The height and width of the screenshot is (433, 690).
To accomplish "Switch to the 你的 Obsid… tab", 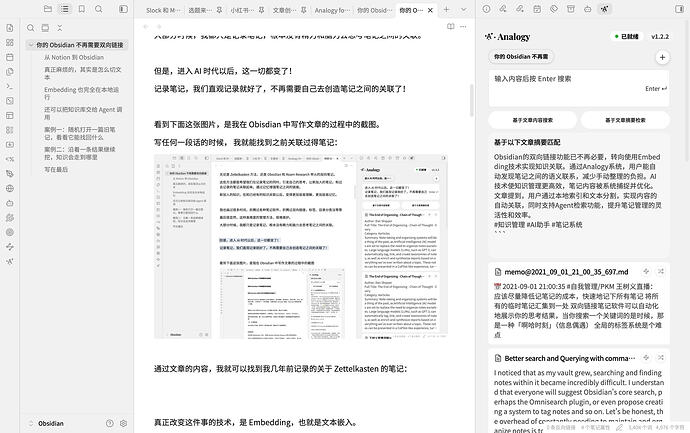I will pos(374,10).
